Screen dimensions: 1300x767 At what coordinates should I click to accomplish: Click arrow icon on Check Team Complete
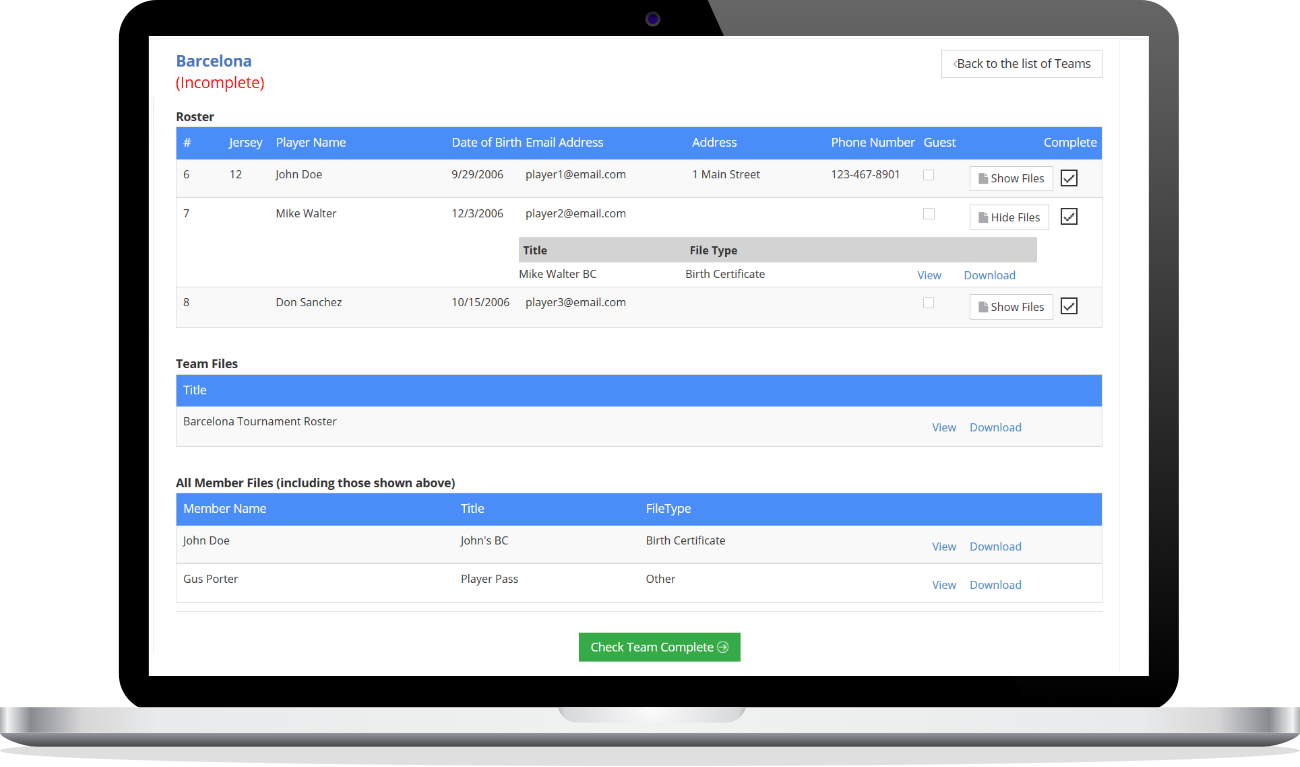[x=723, y=648]
